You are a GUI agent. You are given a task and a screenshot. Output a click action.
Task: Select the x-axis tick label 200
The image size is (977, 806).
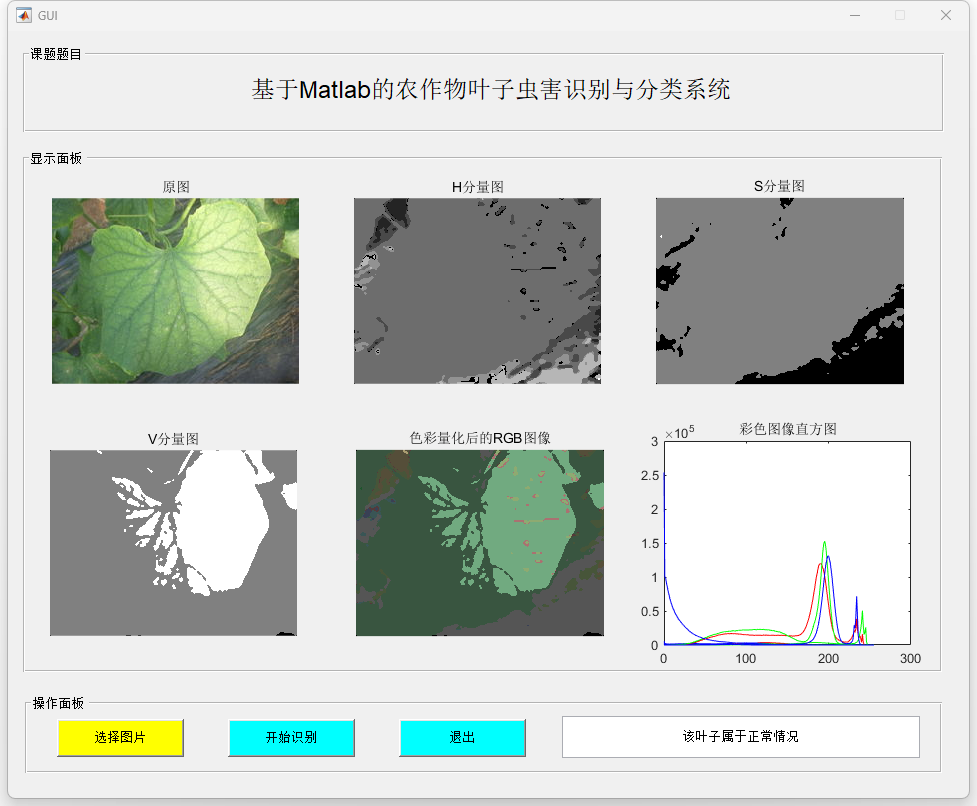828,658
